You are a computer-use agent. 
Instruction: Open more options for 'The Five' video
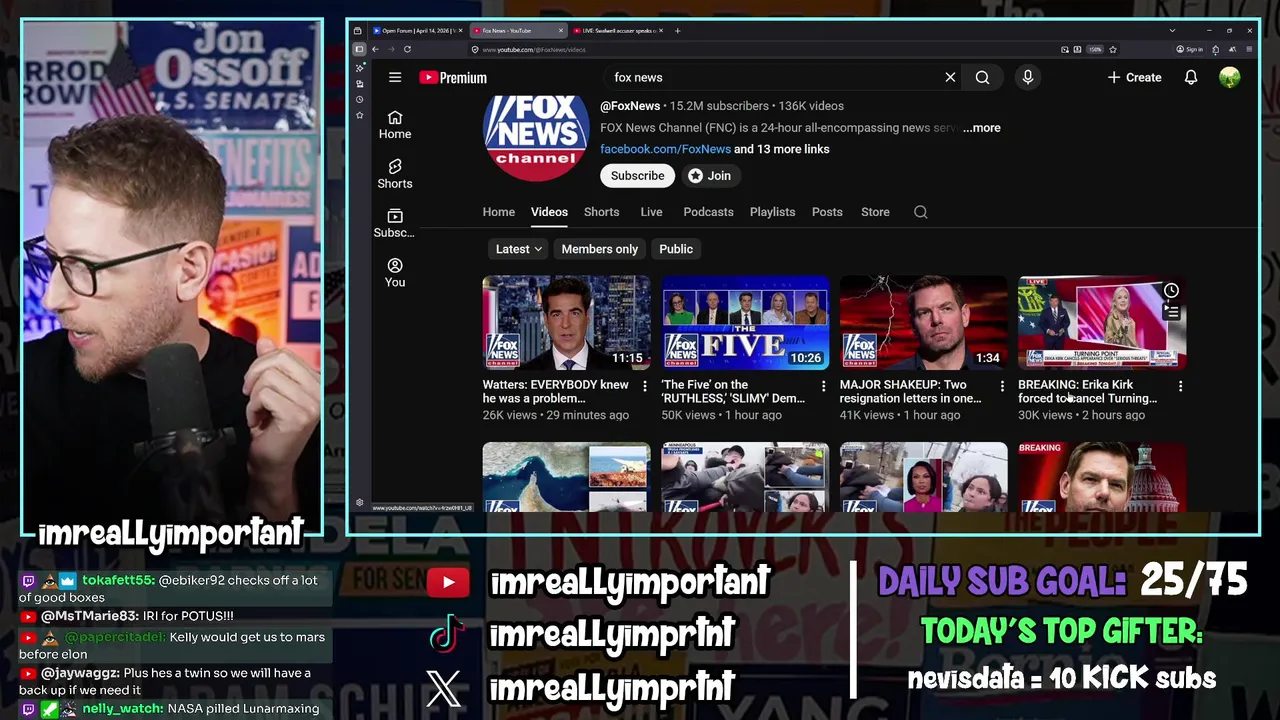point(824,386)
